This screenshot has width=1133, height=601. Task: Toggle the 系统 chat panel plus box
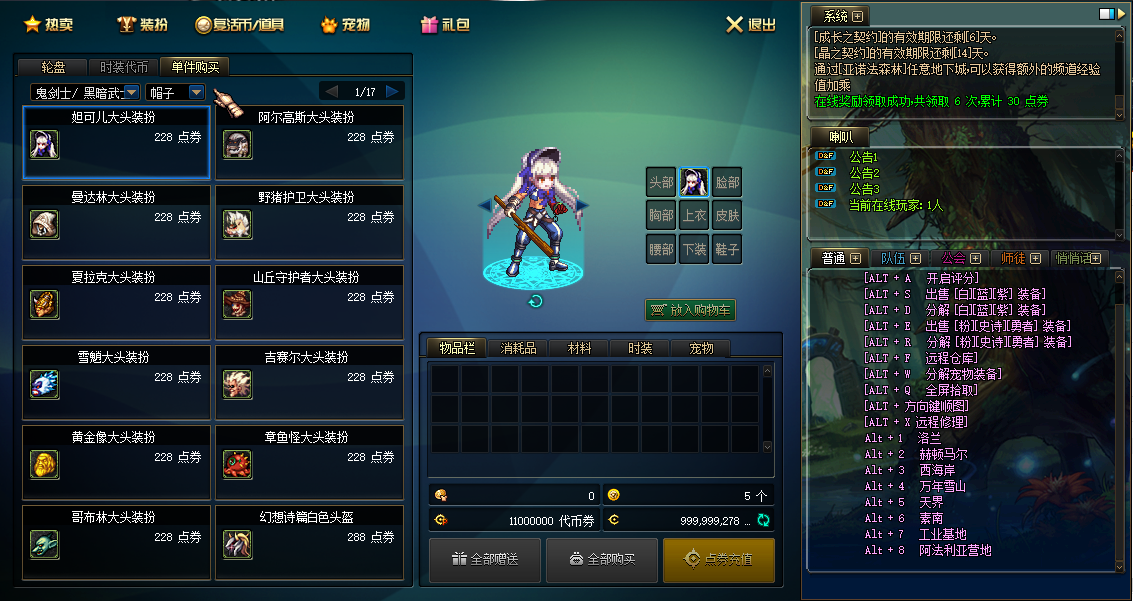pyautogui.click(x=857, y=16)
